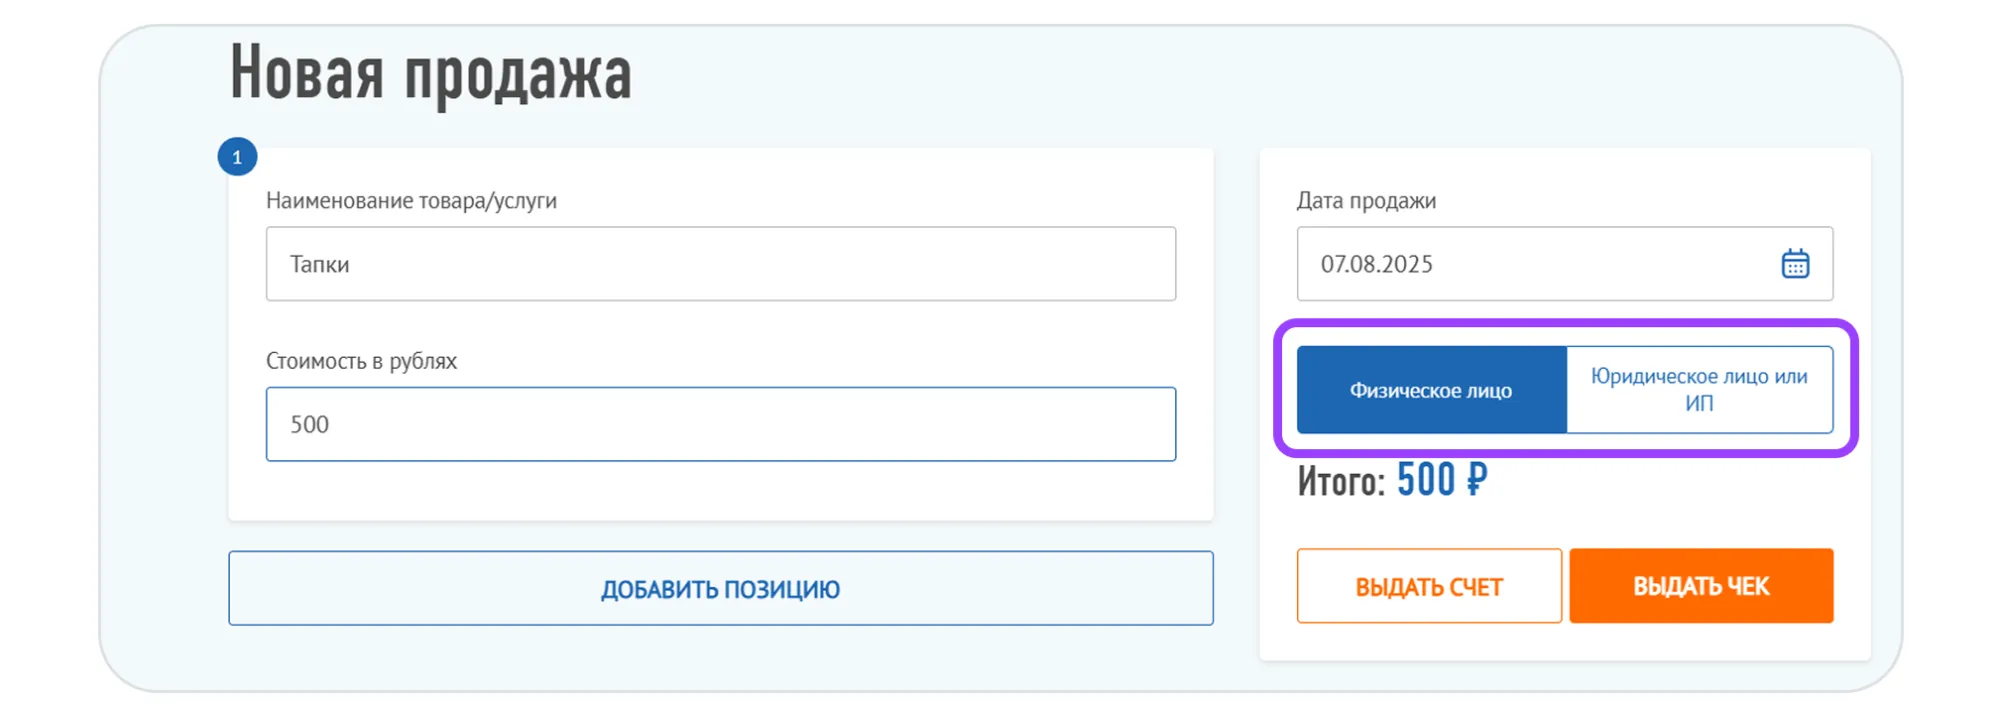The width and height of the screenshot is (1999, 717).
Task: Issue receipt with Выдать чек
Action: (1700, 586)
